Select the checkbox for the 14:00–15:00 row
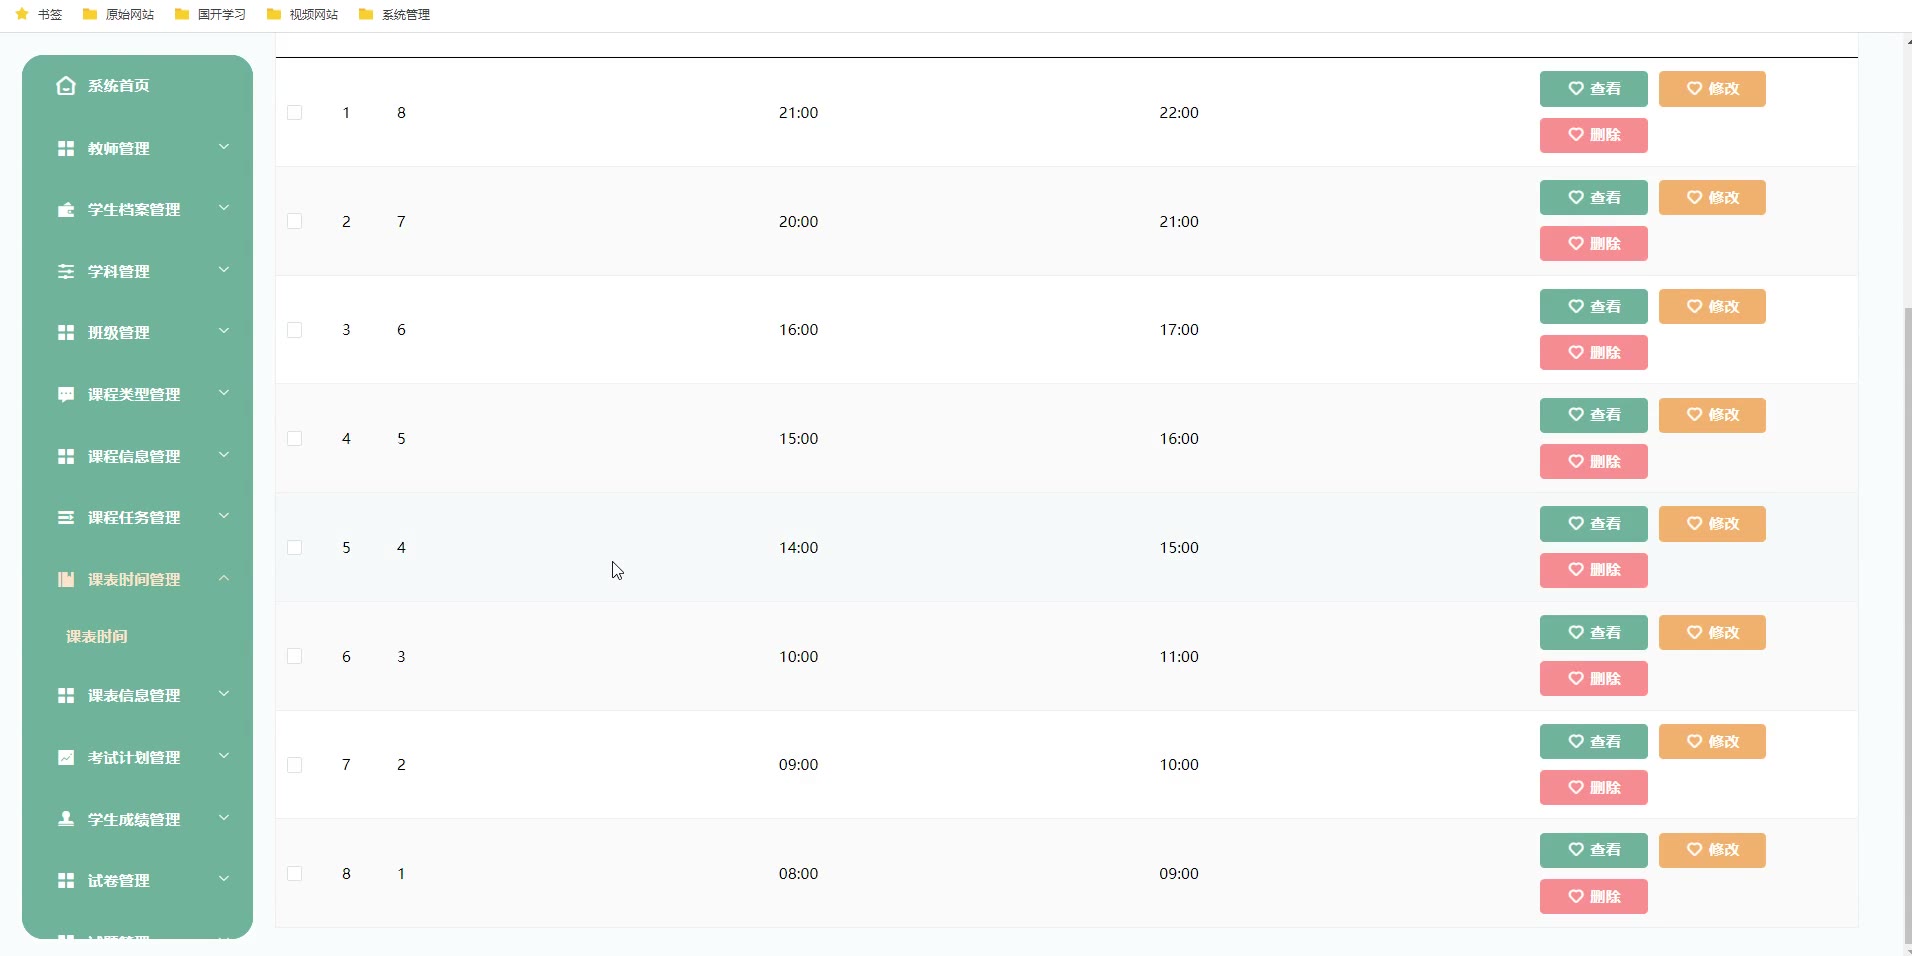Viewport: 1912px width, 956px height. pos(294,548)
